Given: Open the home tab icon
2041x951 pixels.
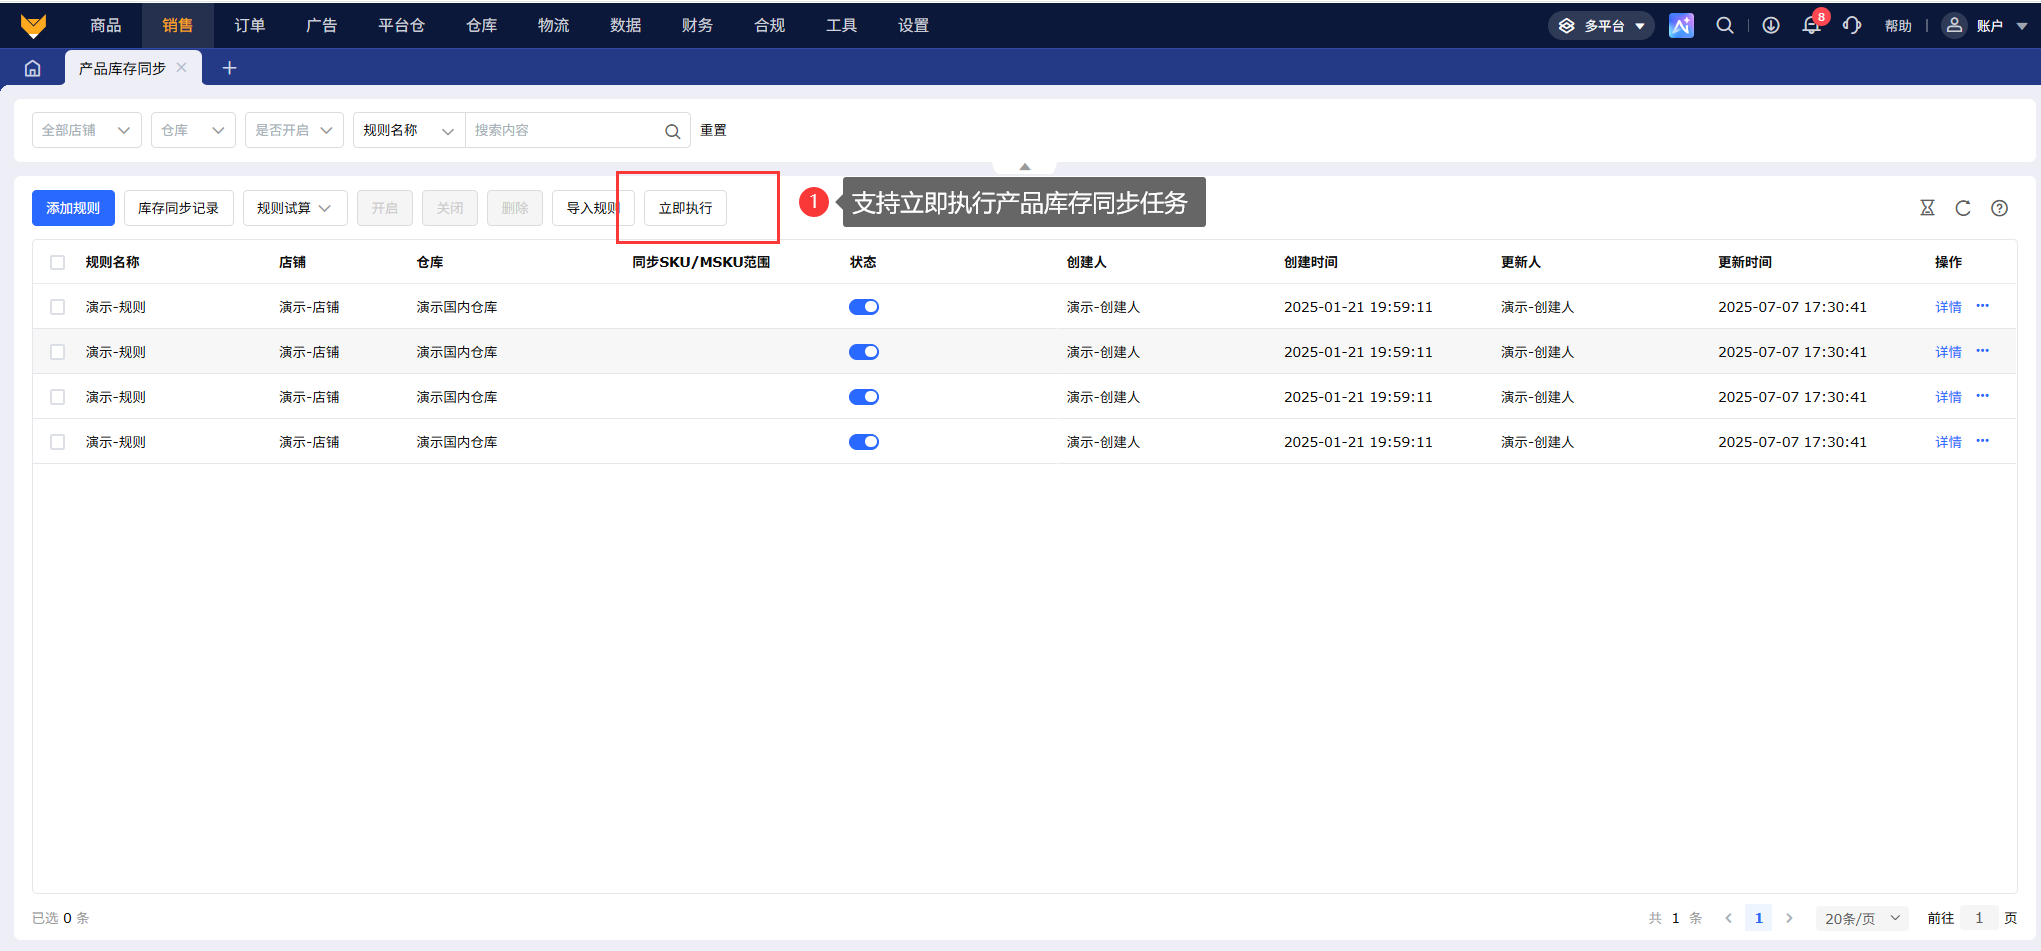Looking at the screenshot, I should [x=33, y=68].
